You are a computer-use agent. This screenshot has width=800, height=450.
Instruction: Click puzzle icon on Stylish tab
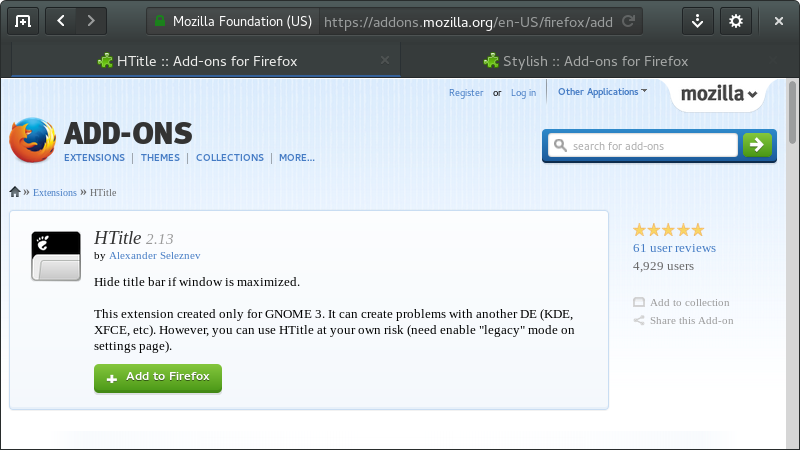pyautogui.click(x=491, y=61)
